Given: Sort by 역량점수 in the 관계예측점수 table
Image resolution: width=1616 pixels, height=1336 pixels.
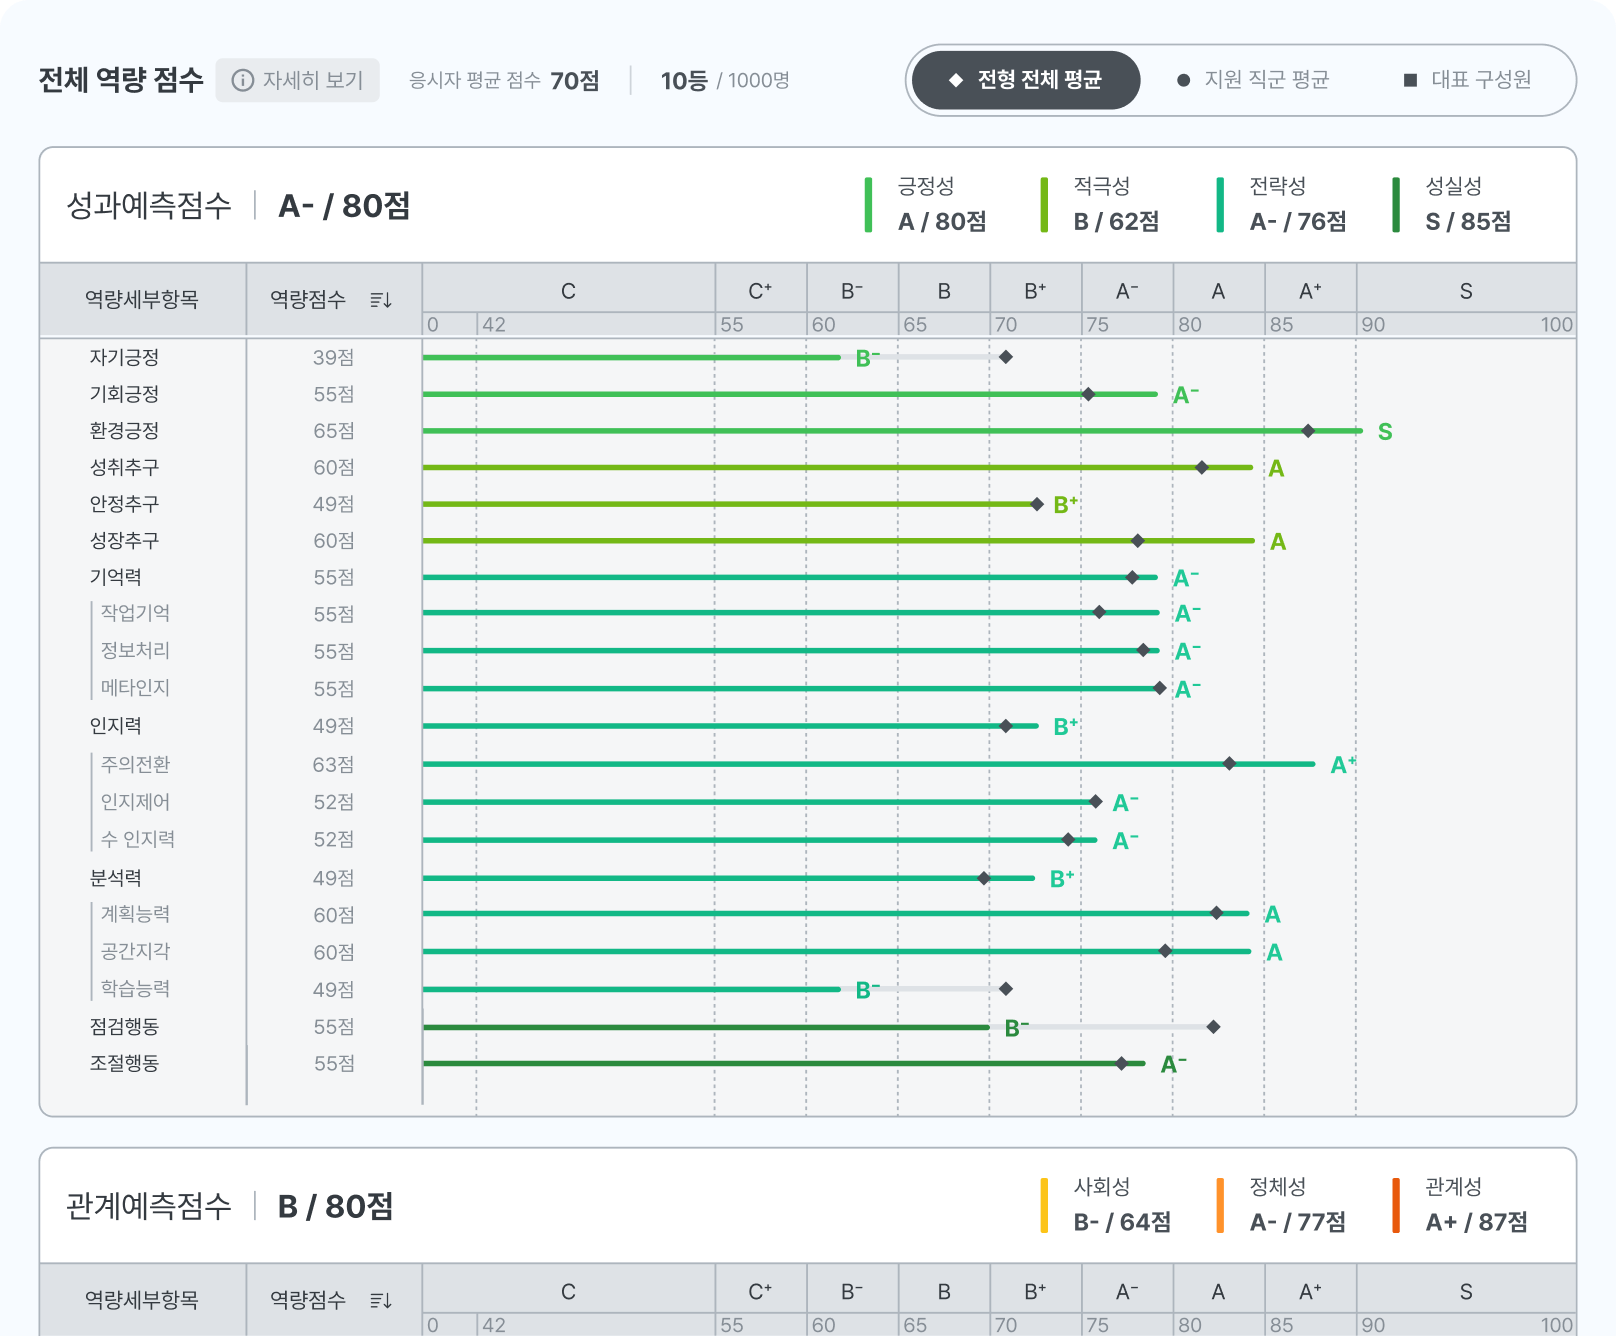Looking at the screenshot, I should [x=381, y=1300].
